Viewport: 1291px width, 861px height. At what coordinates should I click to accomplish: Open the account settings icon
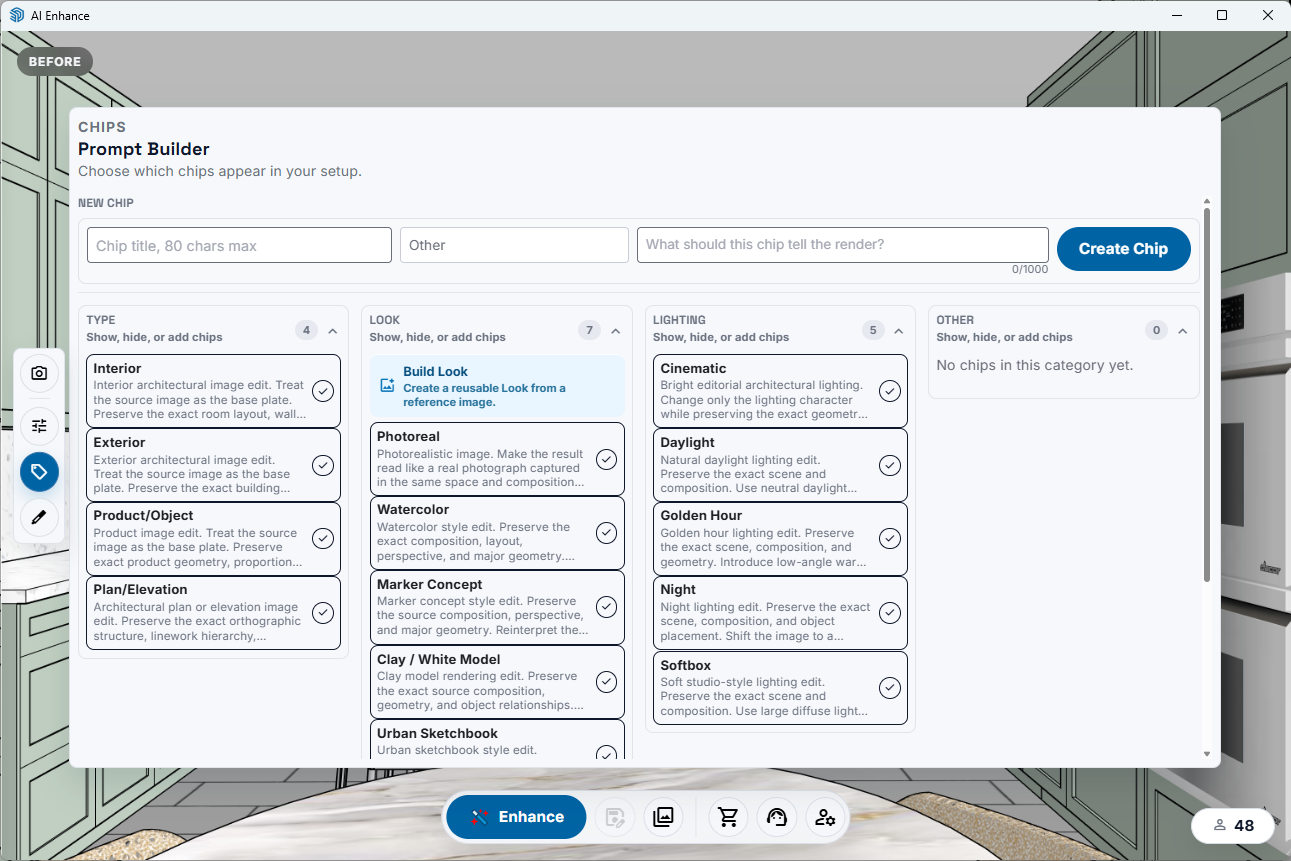(825, 817)
